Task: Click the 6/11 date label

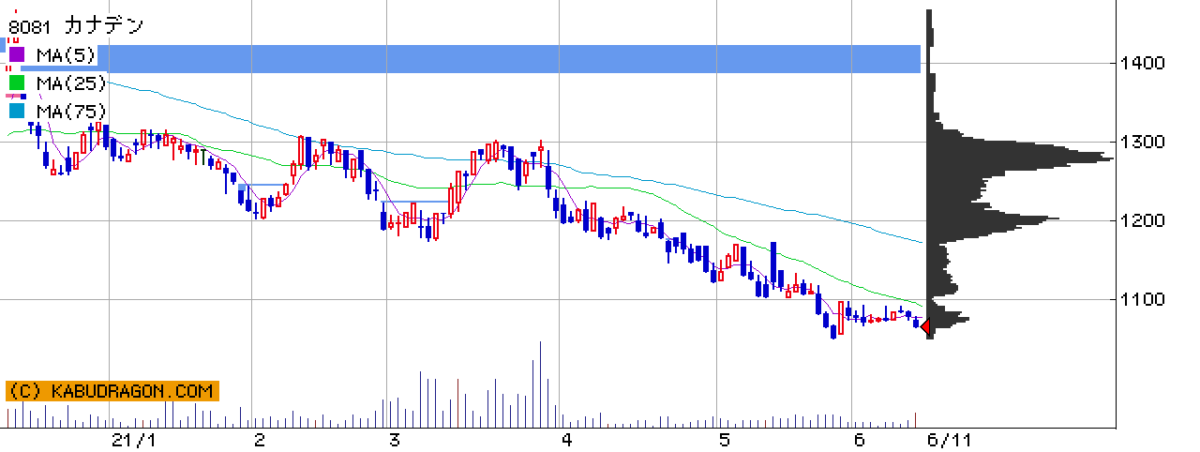Action: [x=950, y=440]
